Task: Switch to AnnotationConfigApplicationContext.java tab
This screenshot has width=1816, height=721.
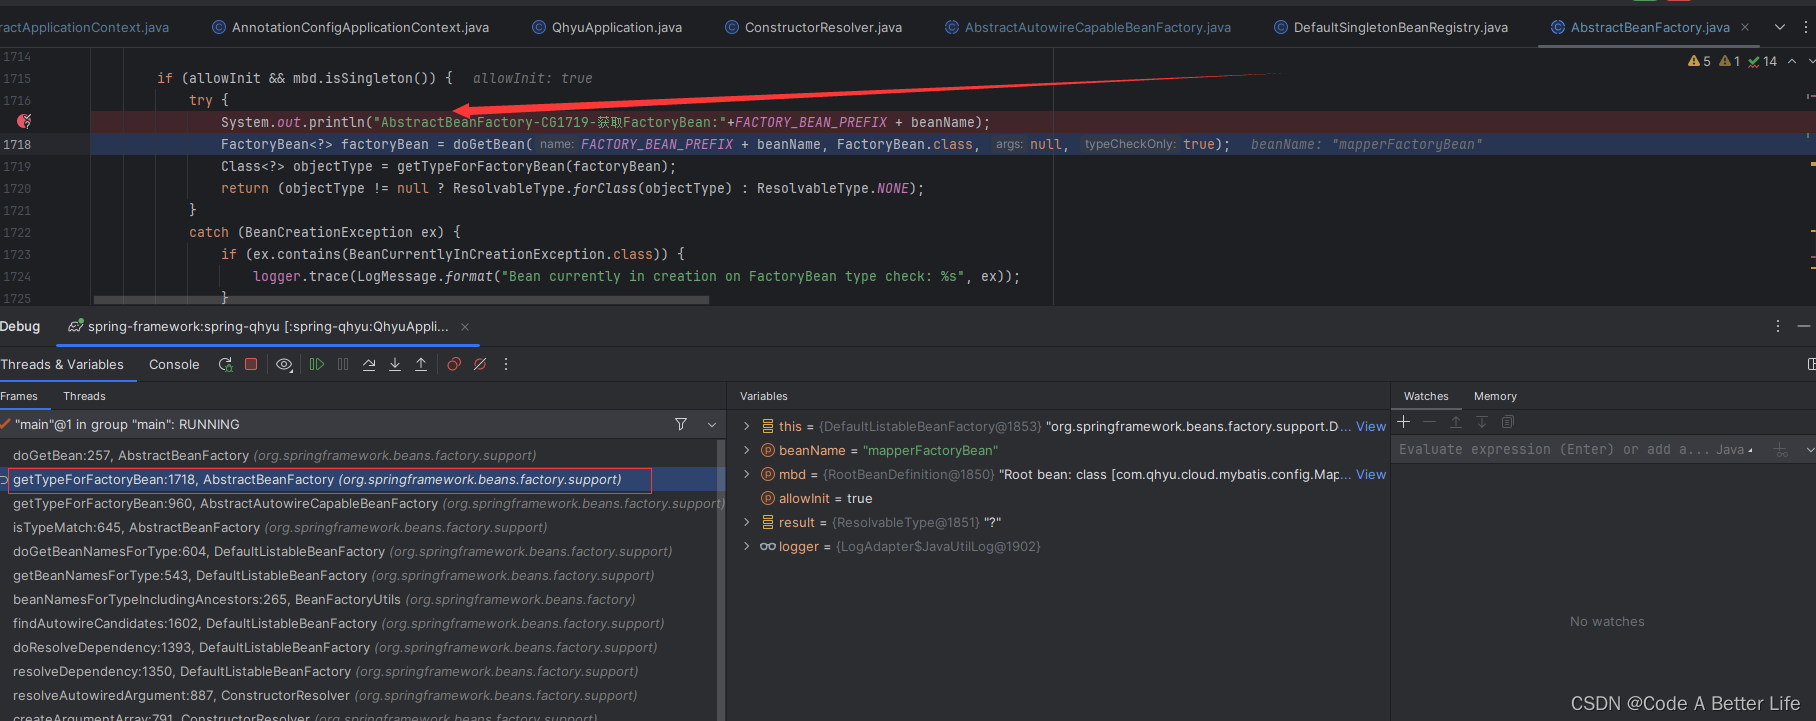Action: tap(351, 27)
